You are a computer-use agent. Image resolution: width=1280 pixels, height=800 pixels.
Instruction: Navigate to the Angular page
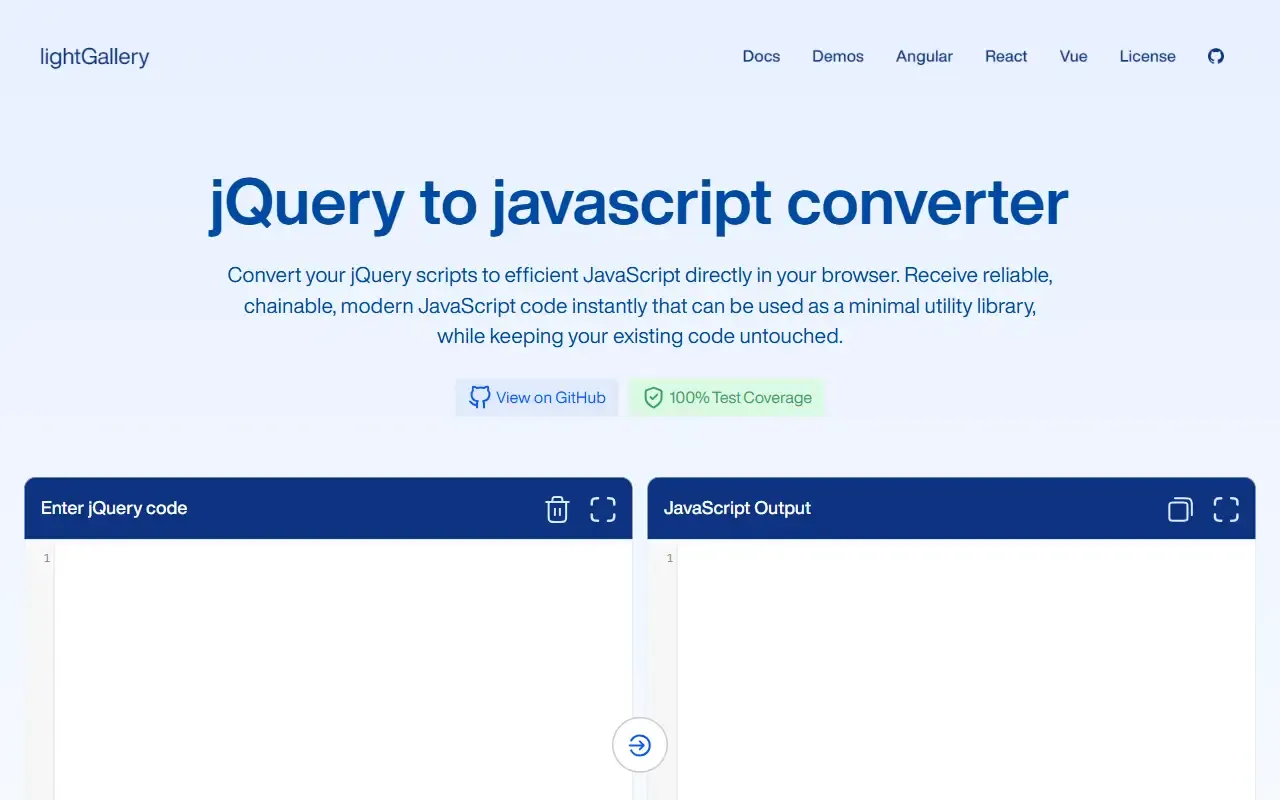[924, 56]
